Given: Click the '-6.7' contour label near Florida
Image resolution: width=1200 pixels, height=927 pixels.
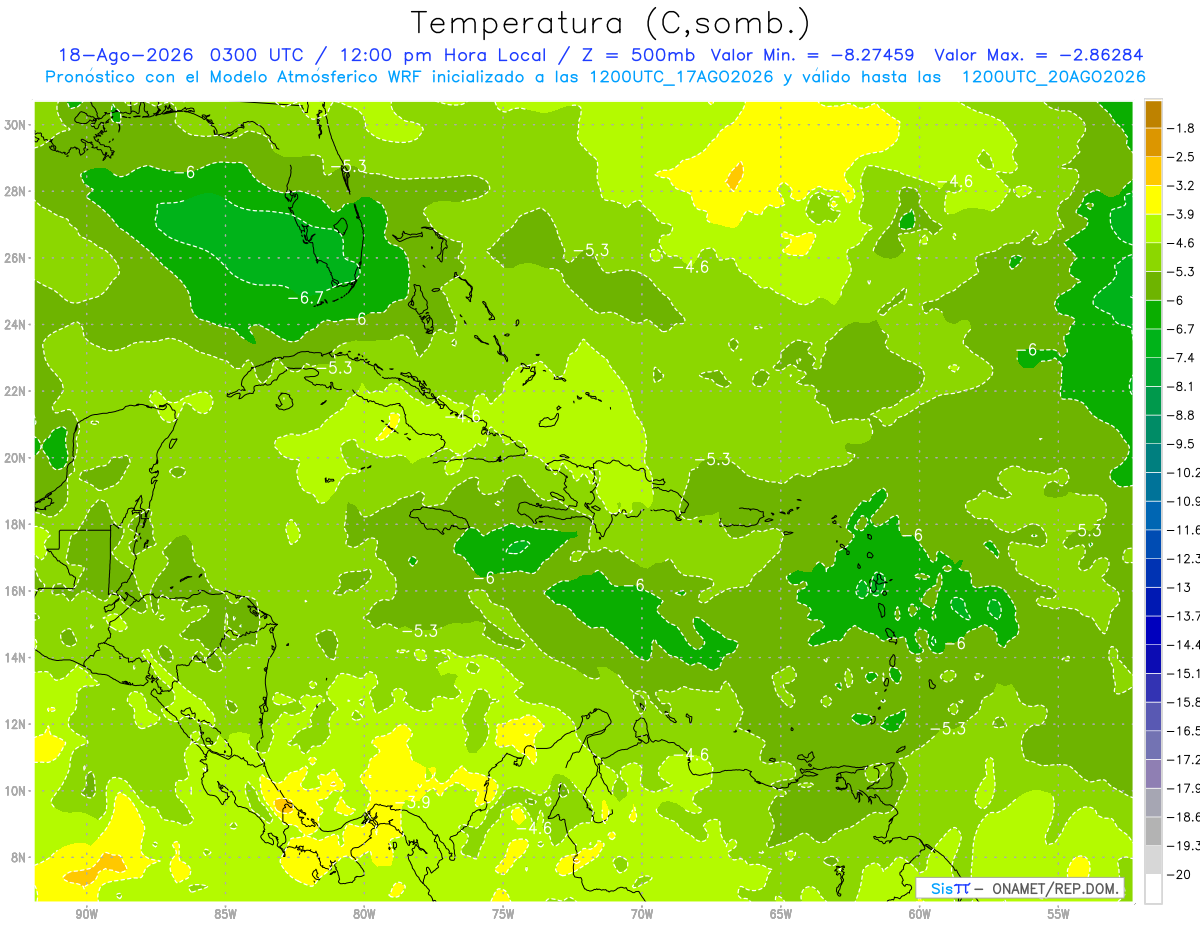Looking at the screenshot, I should [305, 298].
